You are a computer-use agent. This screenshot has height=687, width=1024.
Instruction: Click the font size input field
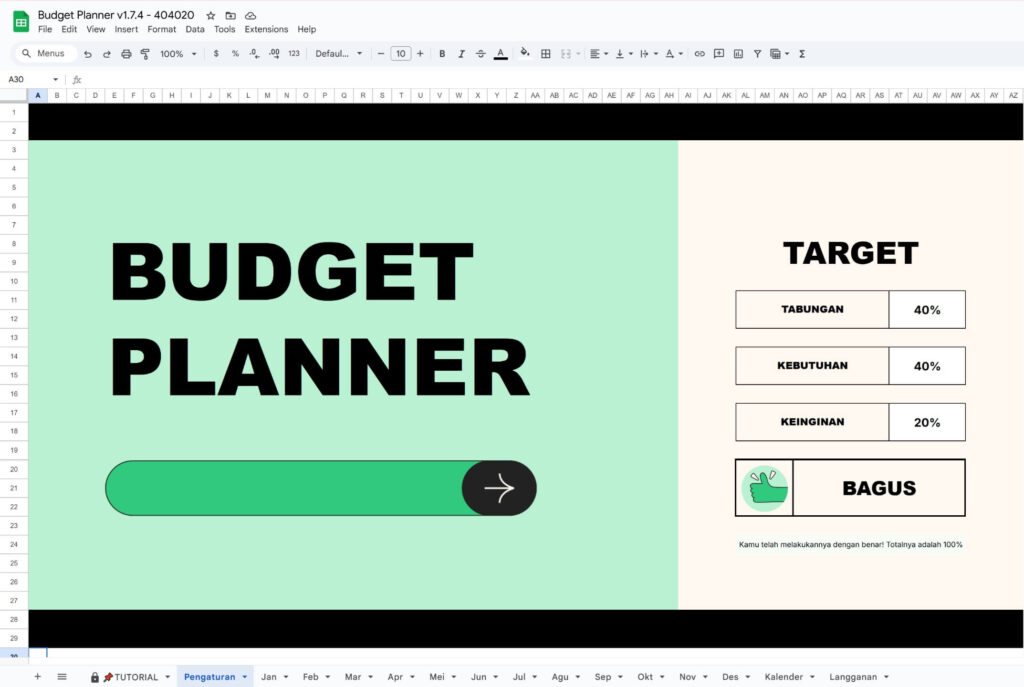pos(400,54)
